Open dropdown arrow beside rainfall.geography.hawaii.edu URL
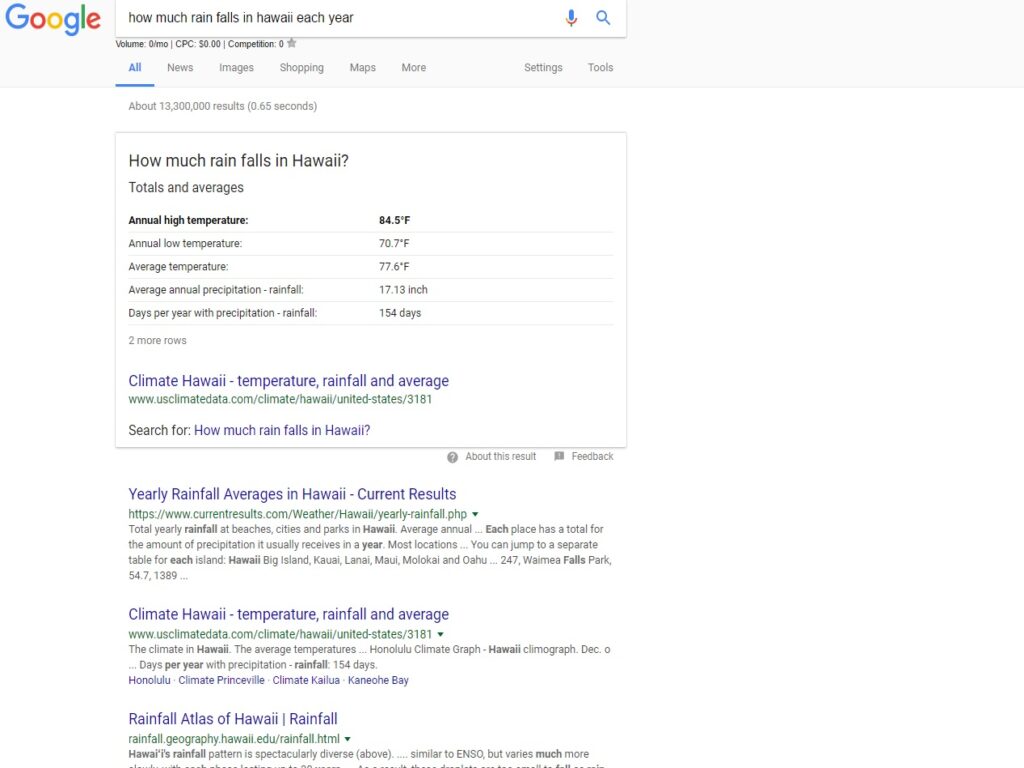Viewport: 1024px width, 768px height. pyautogui.click(x=347, y=739)
